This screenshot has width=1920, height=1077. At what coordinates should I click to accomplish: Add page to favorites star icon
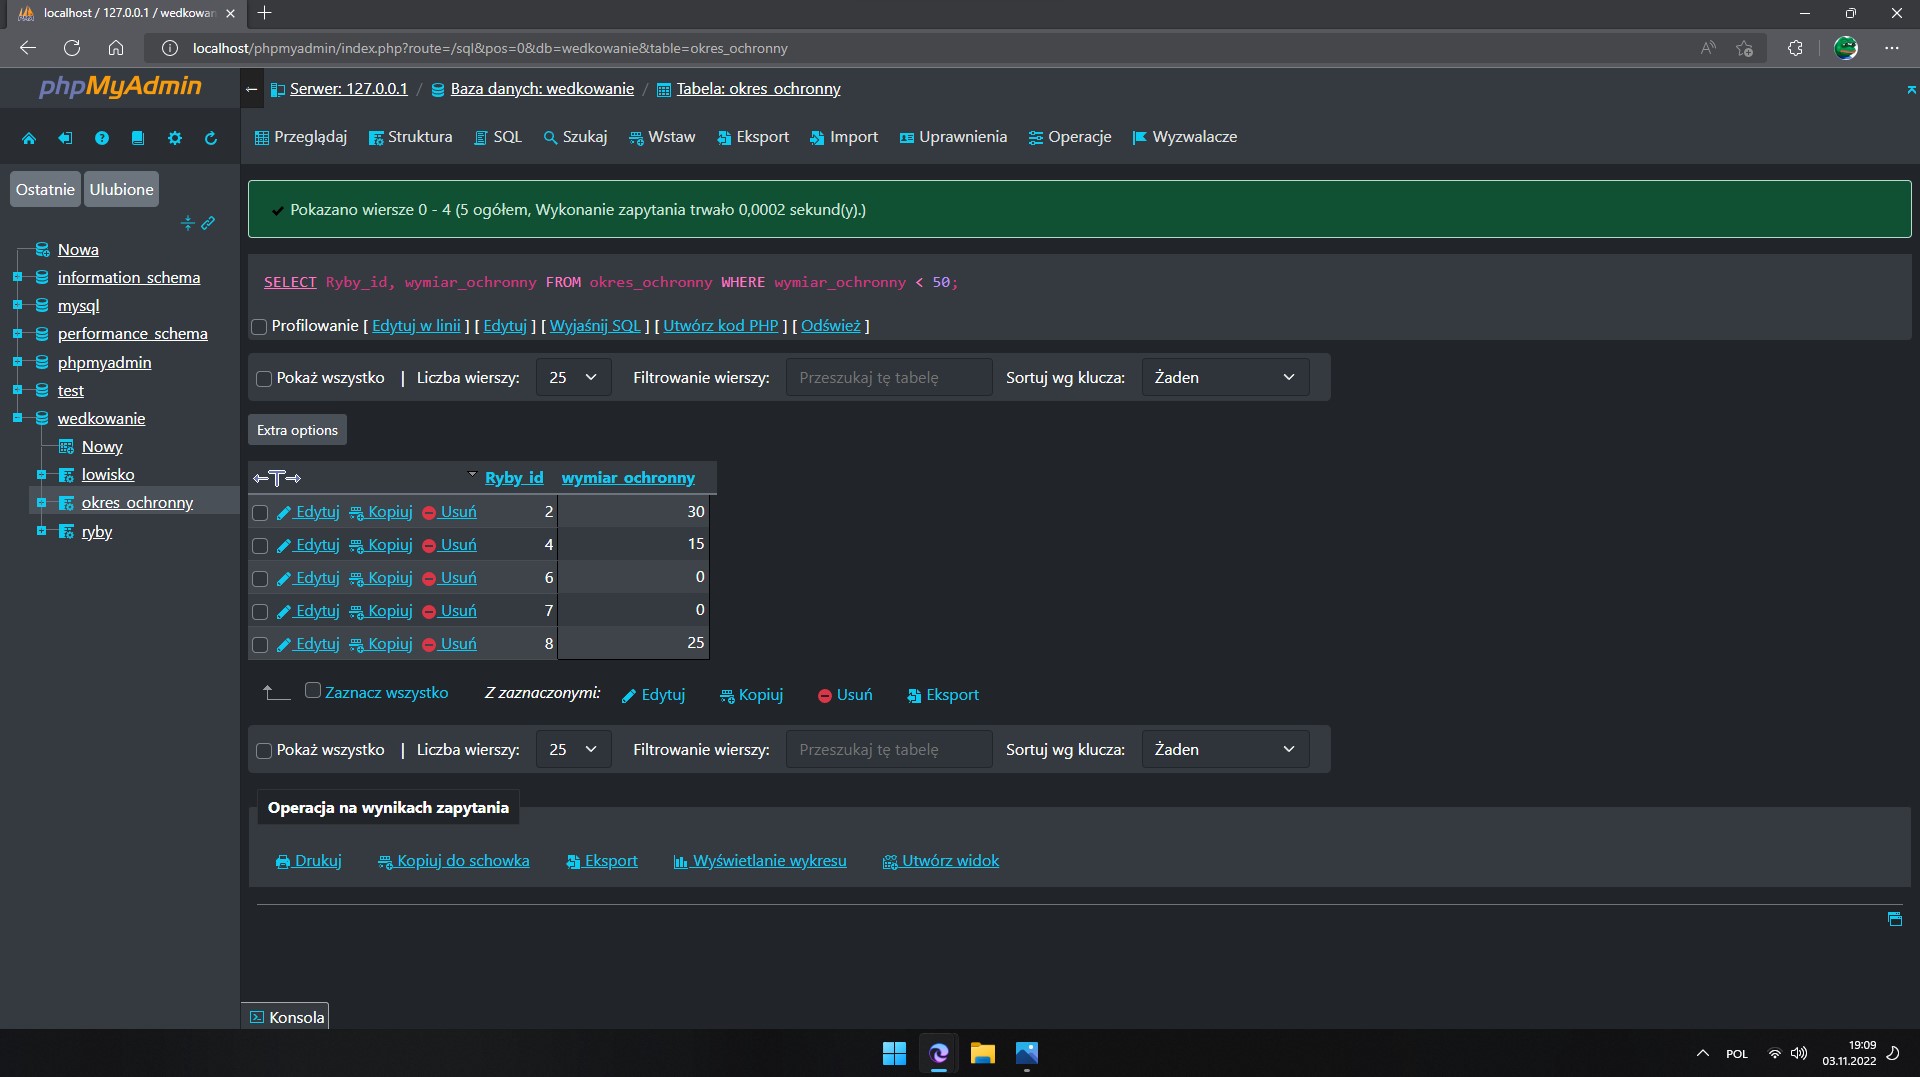pyautogui.click(x=1745, y=48)
